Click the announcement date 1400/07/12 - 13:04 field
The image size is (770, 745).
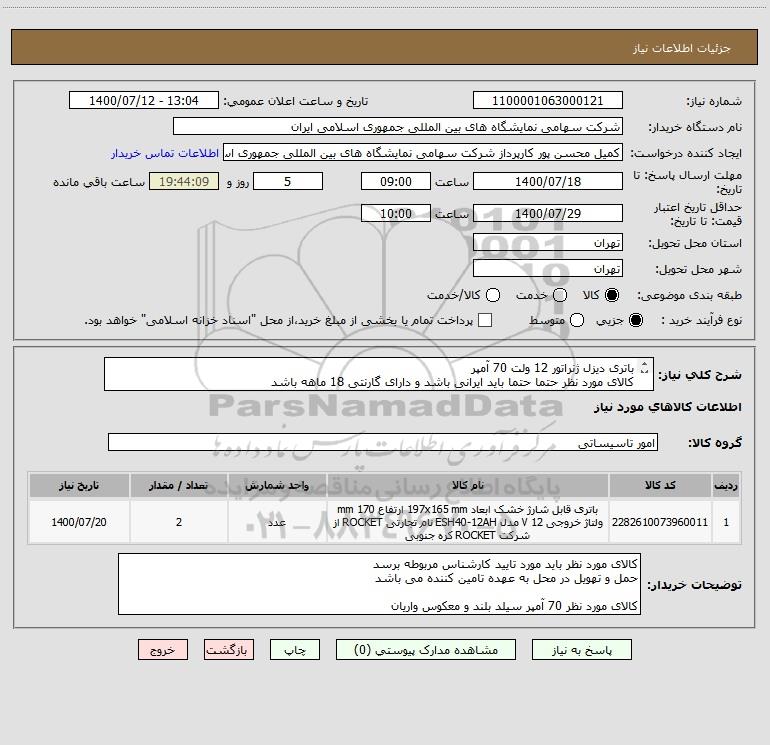144,101
